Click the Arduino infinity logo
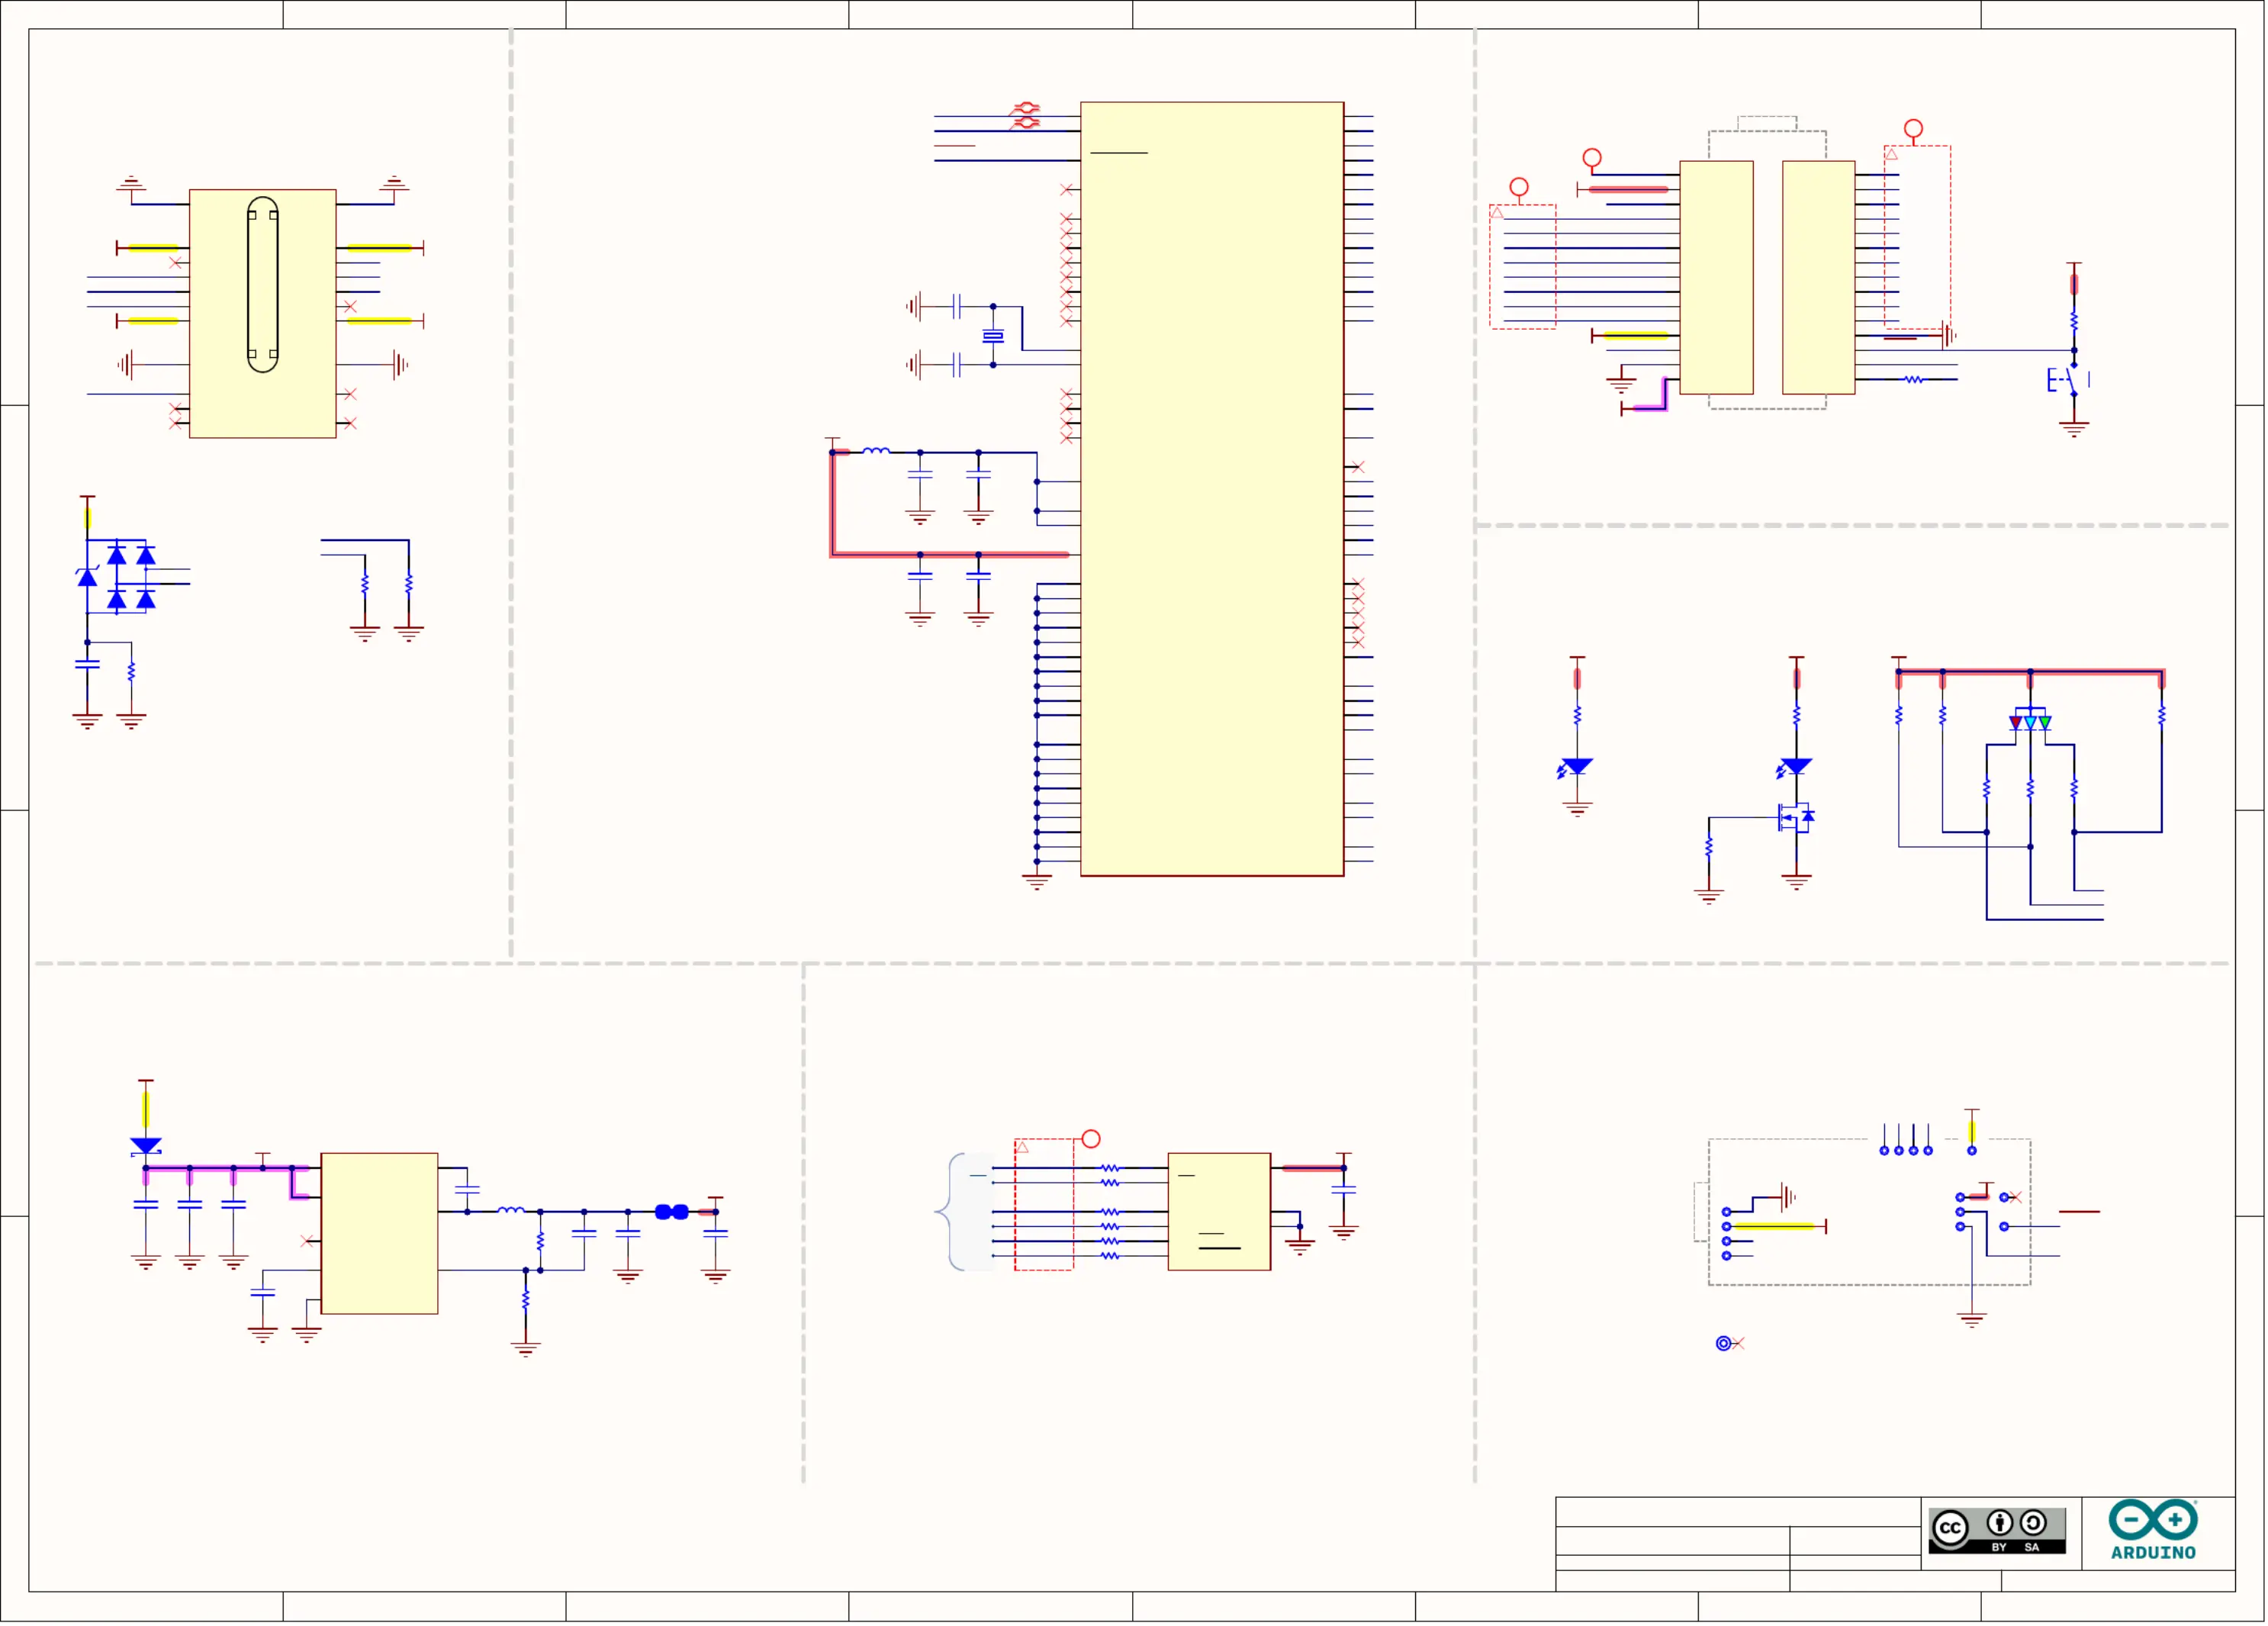Image resolution: width=2268 pixels, height=1626 pixels. click(x=2153, y=1529)
